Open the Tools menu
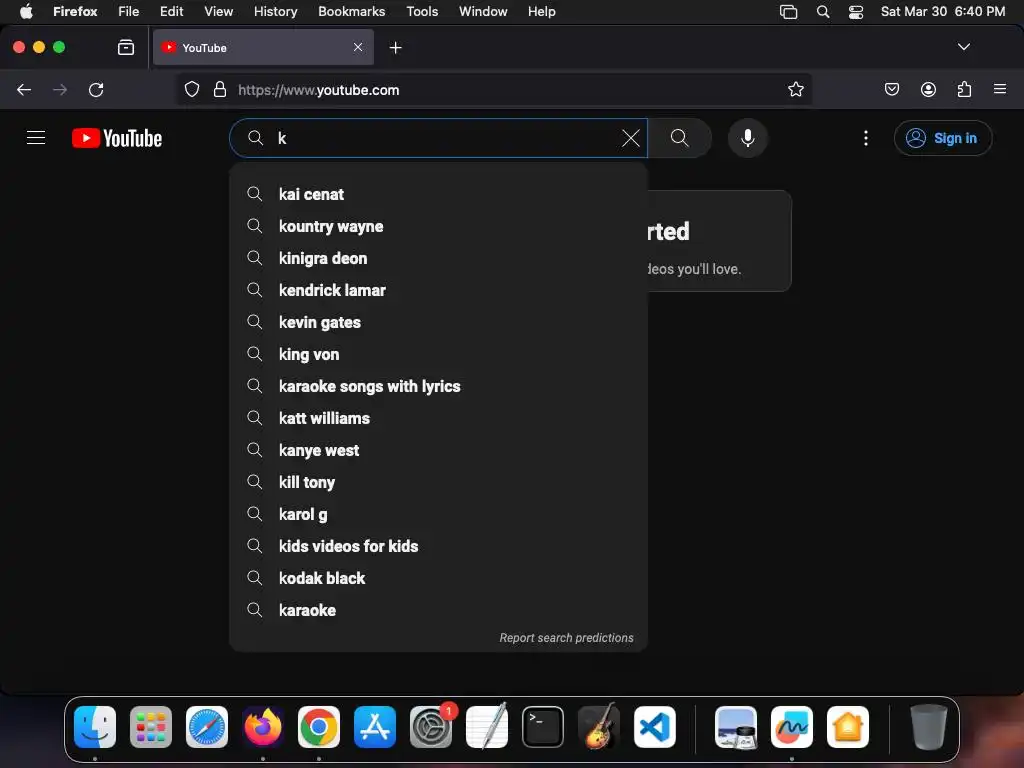Image resolution: width=1024 pixels, height=768 pixels. point(422,11)
